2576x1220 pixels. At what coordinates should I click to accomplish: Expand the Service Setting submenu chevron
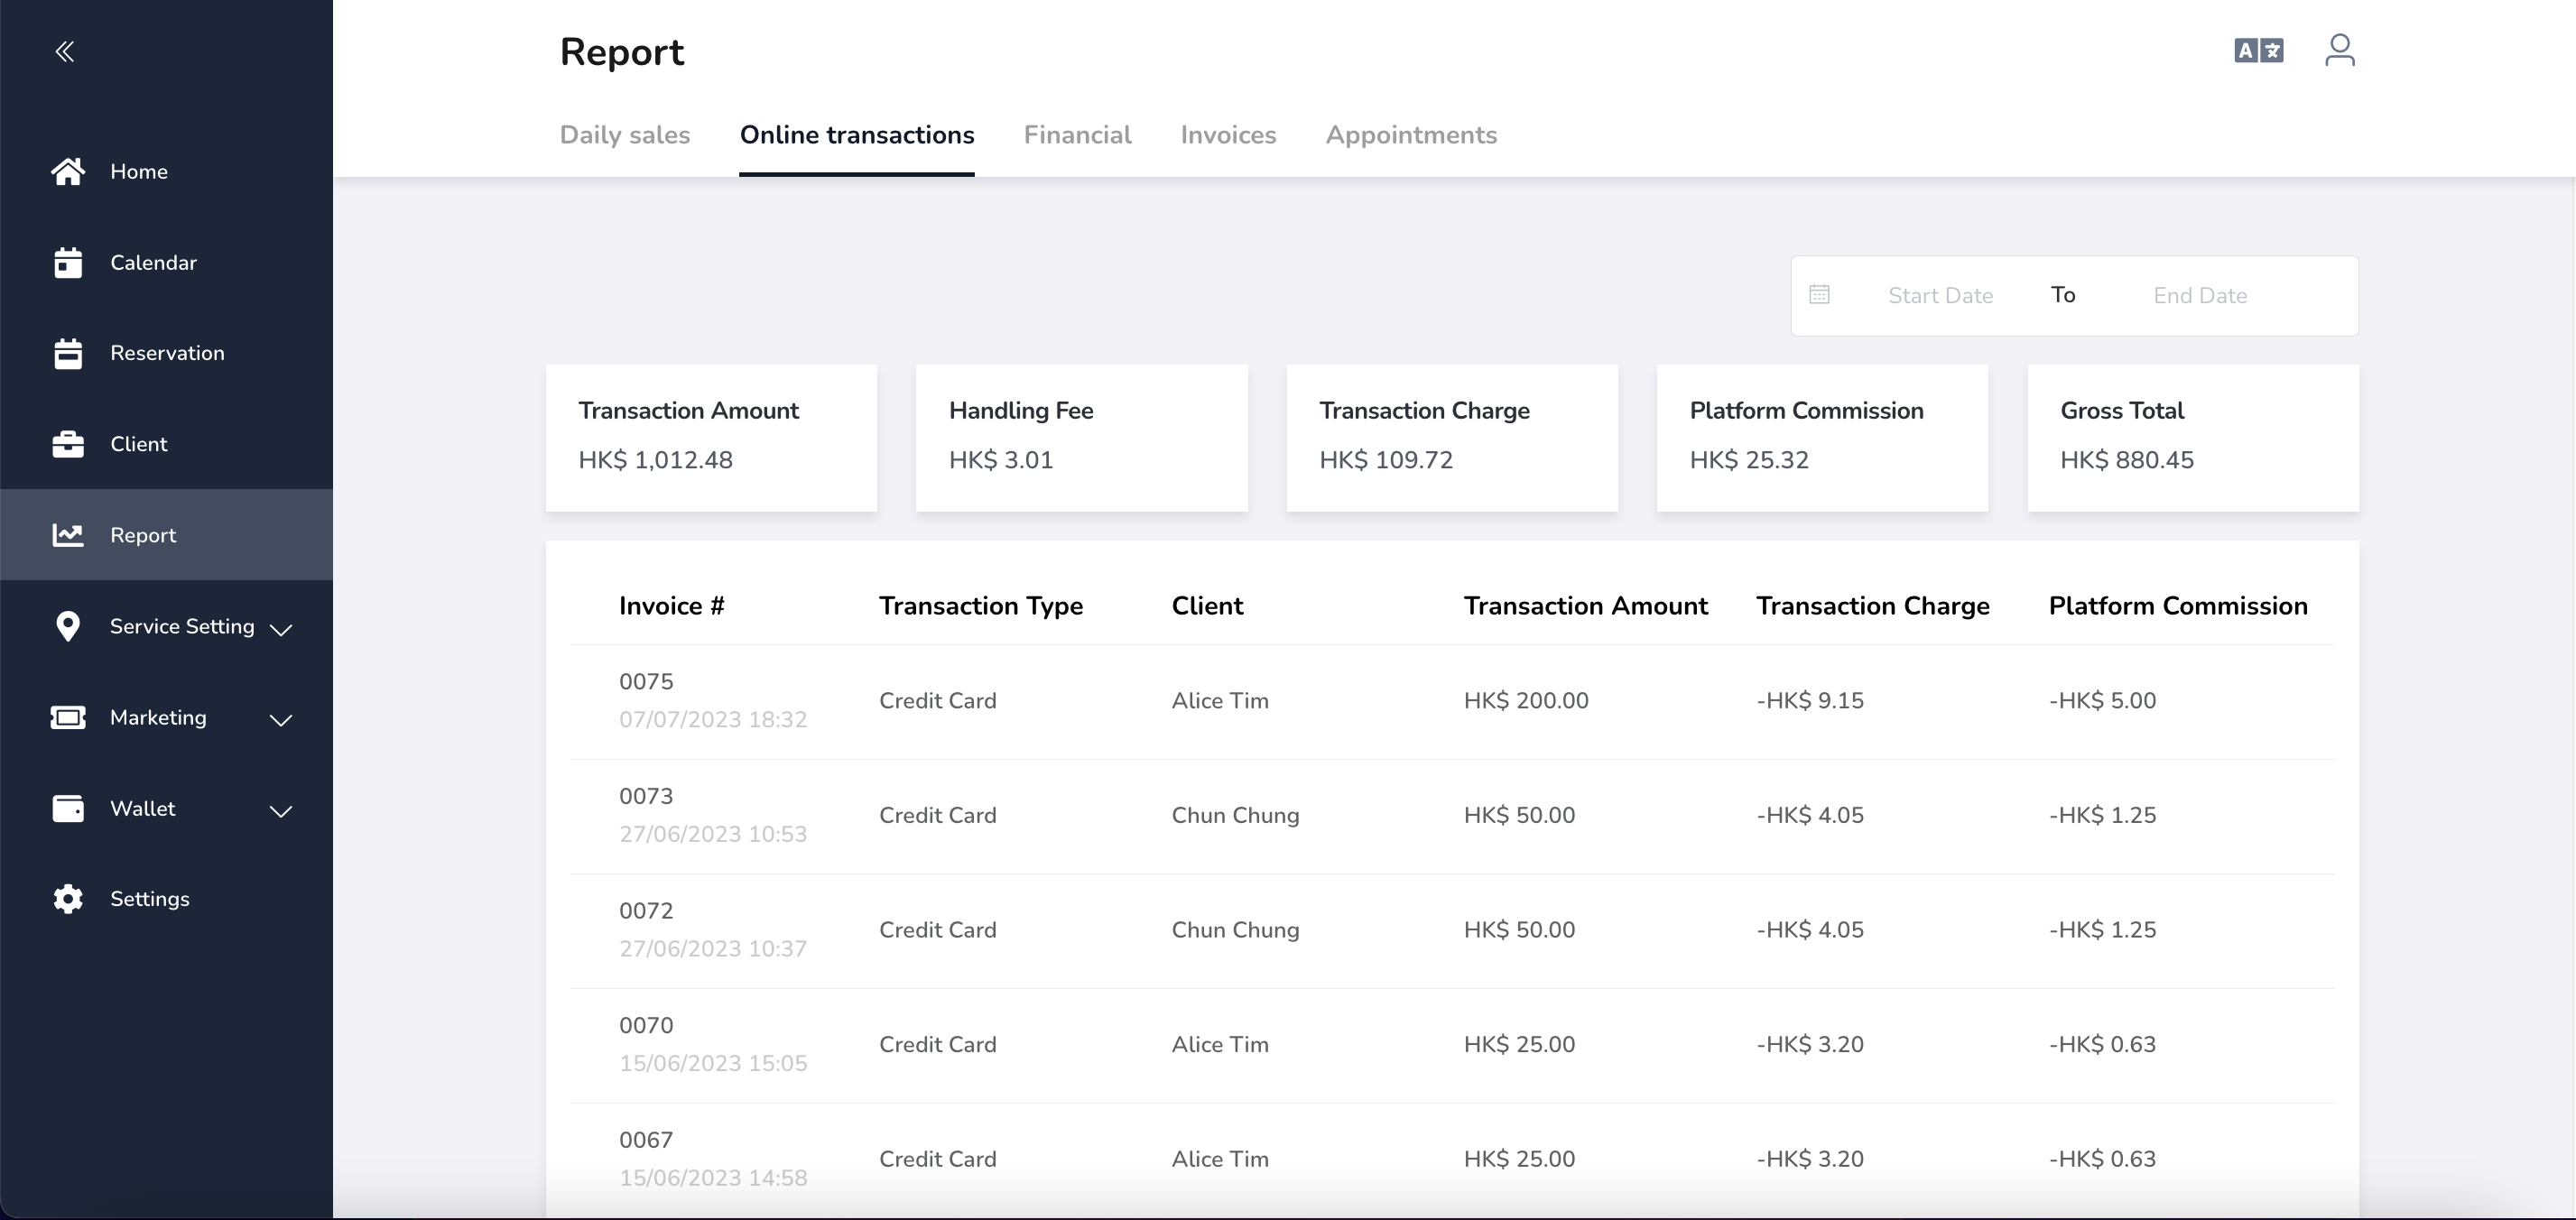pos(281,629)
